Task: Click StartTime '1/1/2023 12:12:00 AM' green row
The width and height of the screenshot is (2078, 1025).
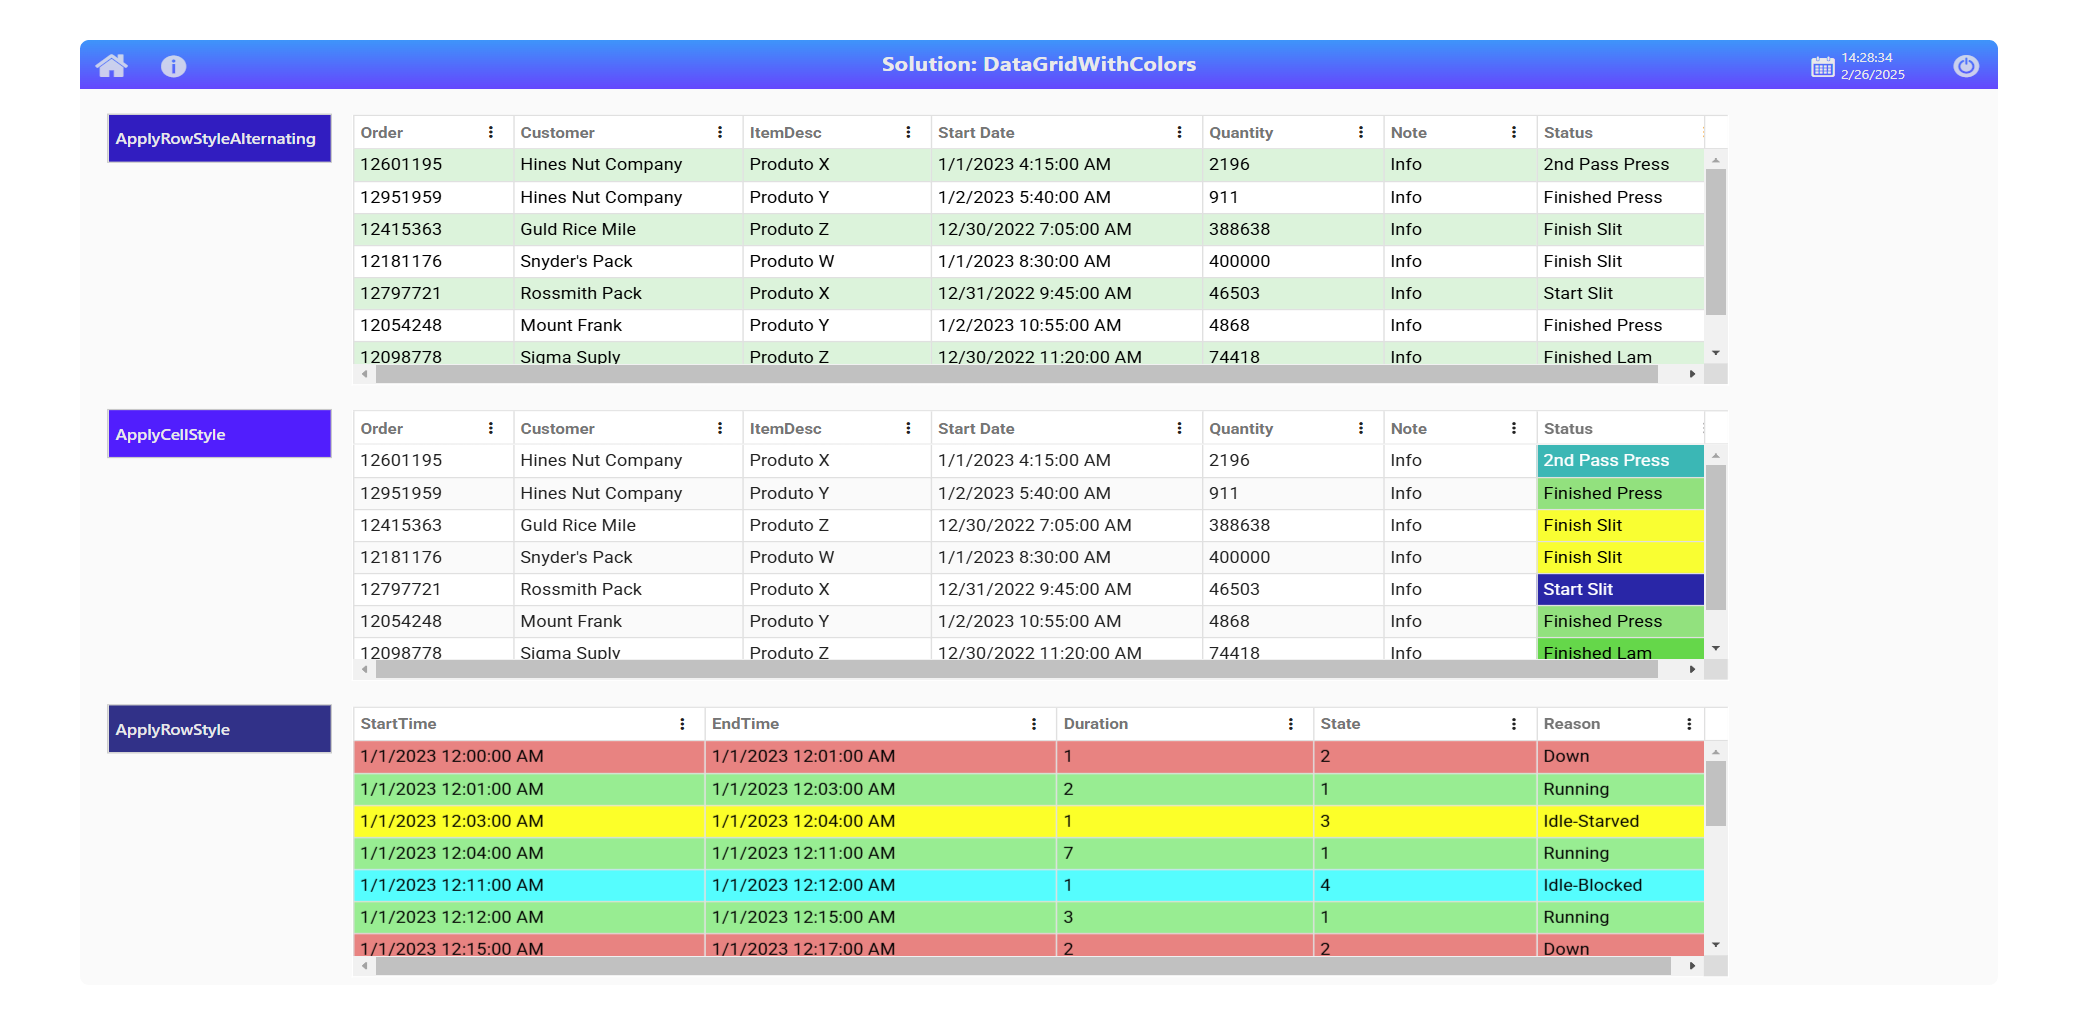Action: tap(452, 917)
